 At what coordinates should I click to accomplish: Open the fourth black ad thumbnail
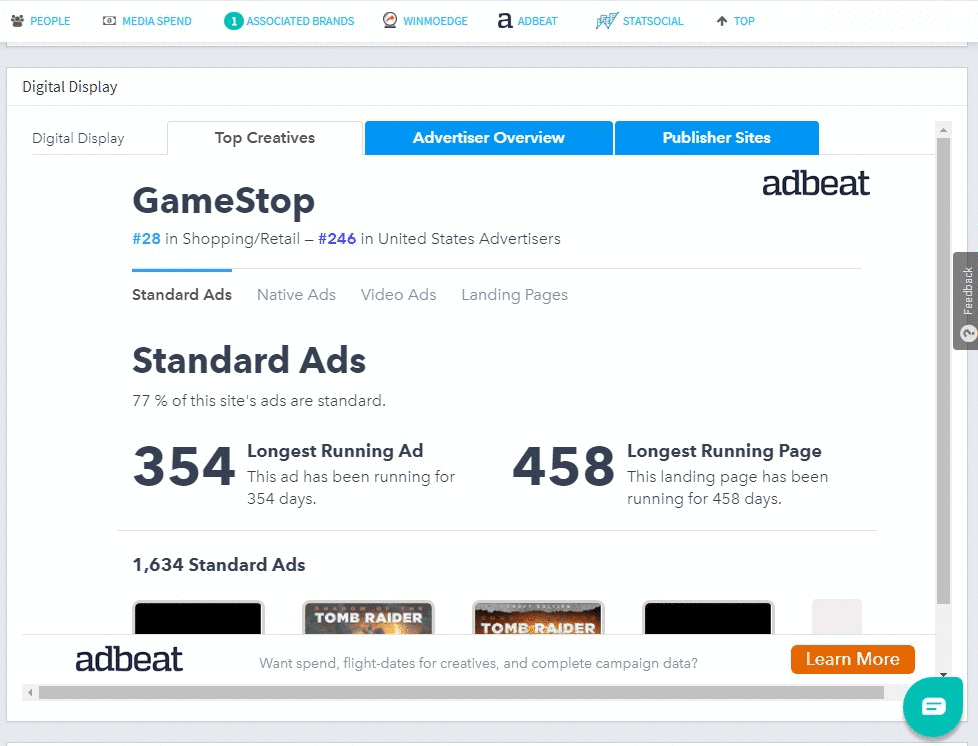tap(708, 618)
